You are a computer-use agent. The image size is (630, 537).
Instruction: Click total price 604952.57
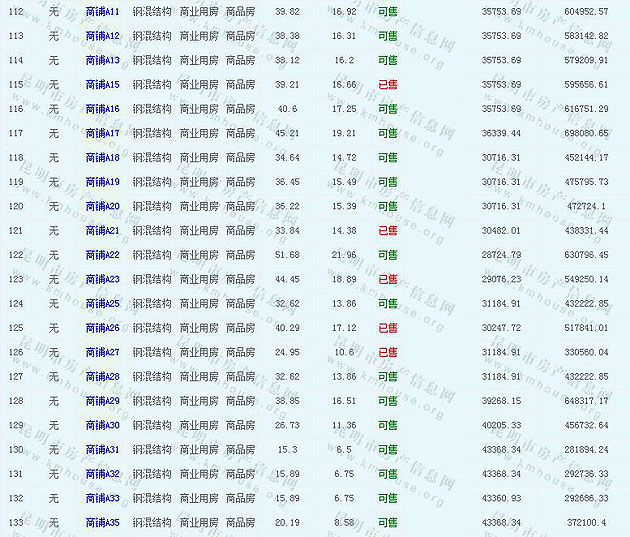click(x=586, y=11)
